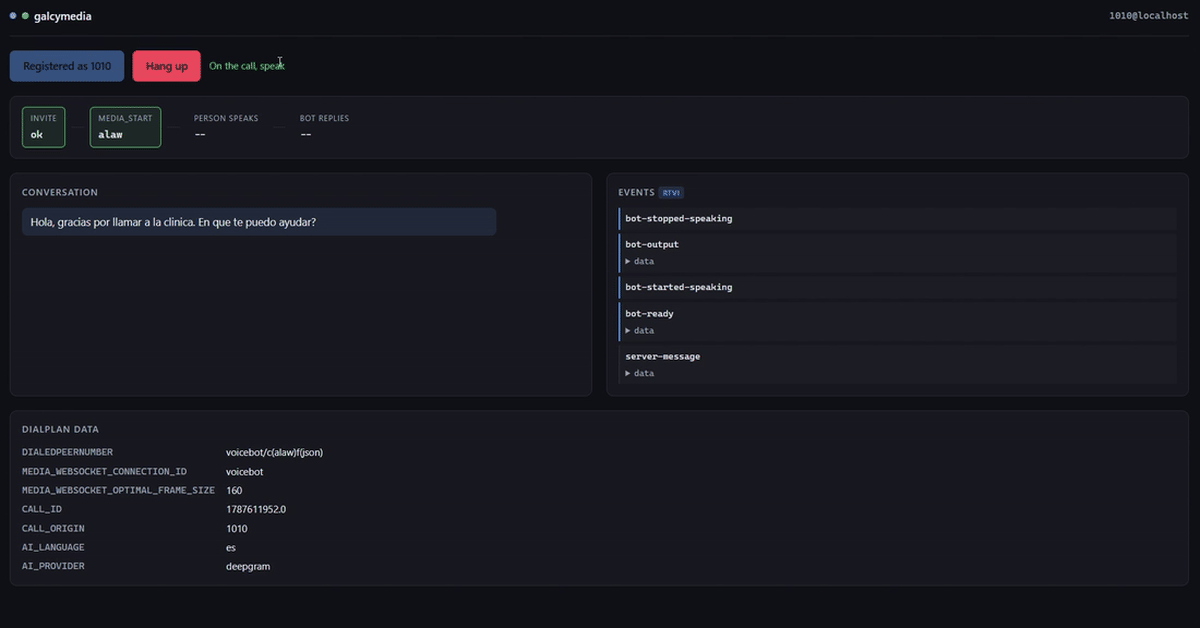Click the MEDIA_WEBSOCKET_CONNECTION_ID label

[104, 471]
